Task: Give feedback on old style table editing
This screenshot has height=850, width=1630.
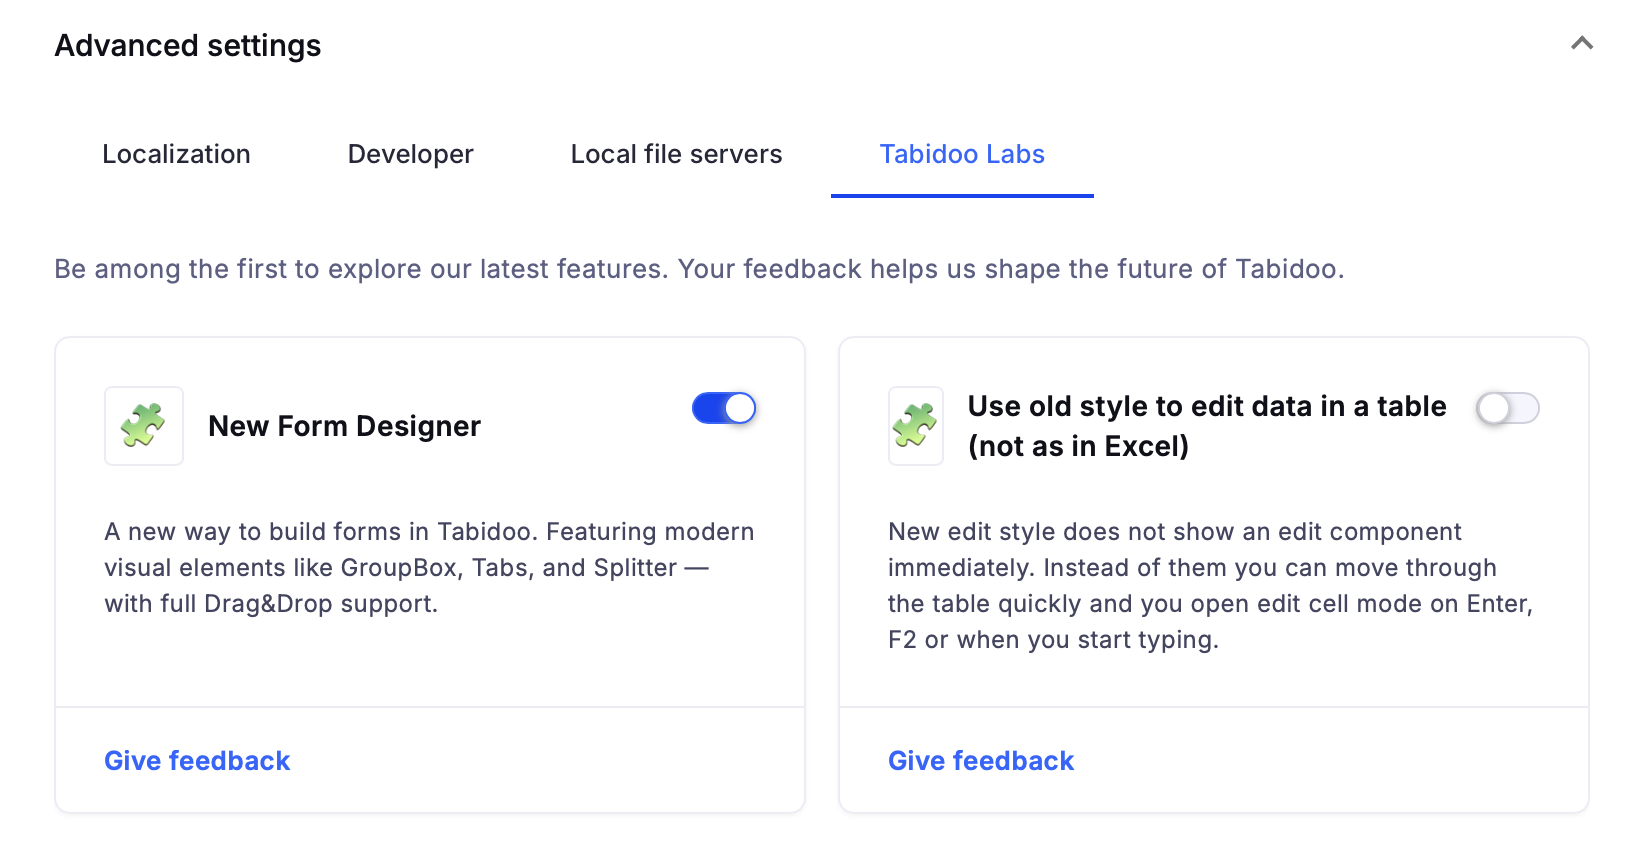Action: [x=981, y=761]
